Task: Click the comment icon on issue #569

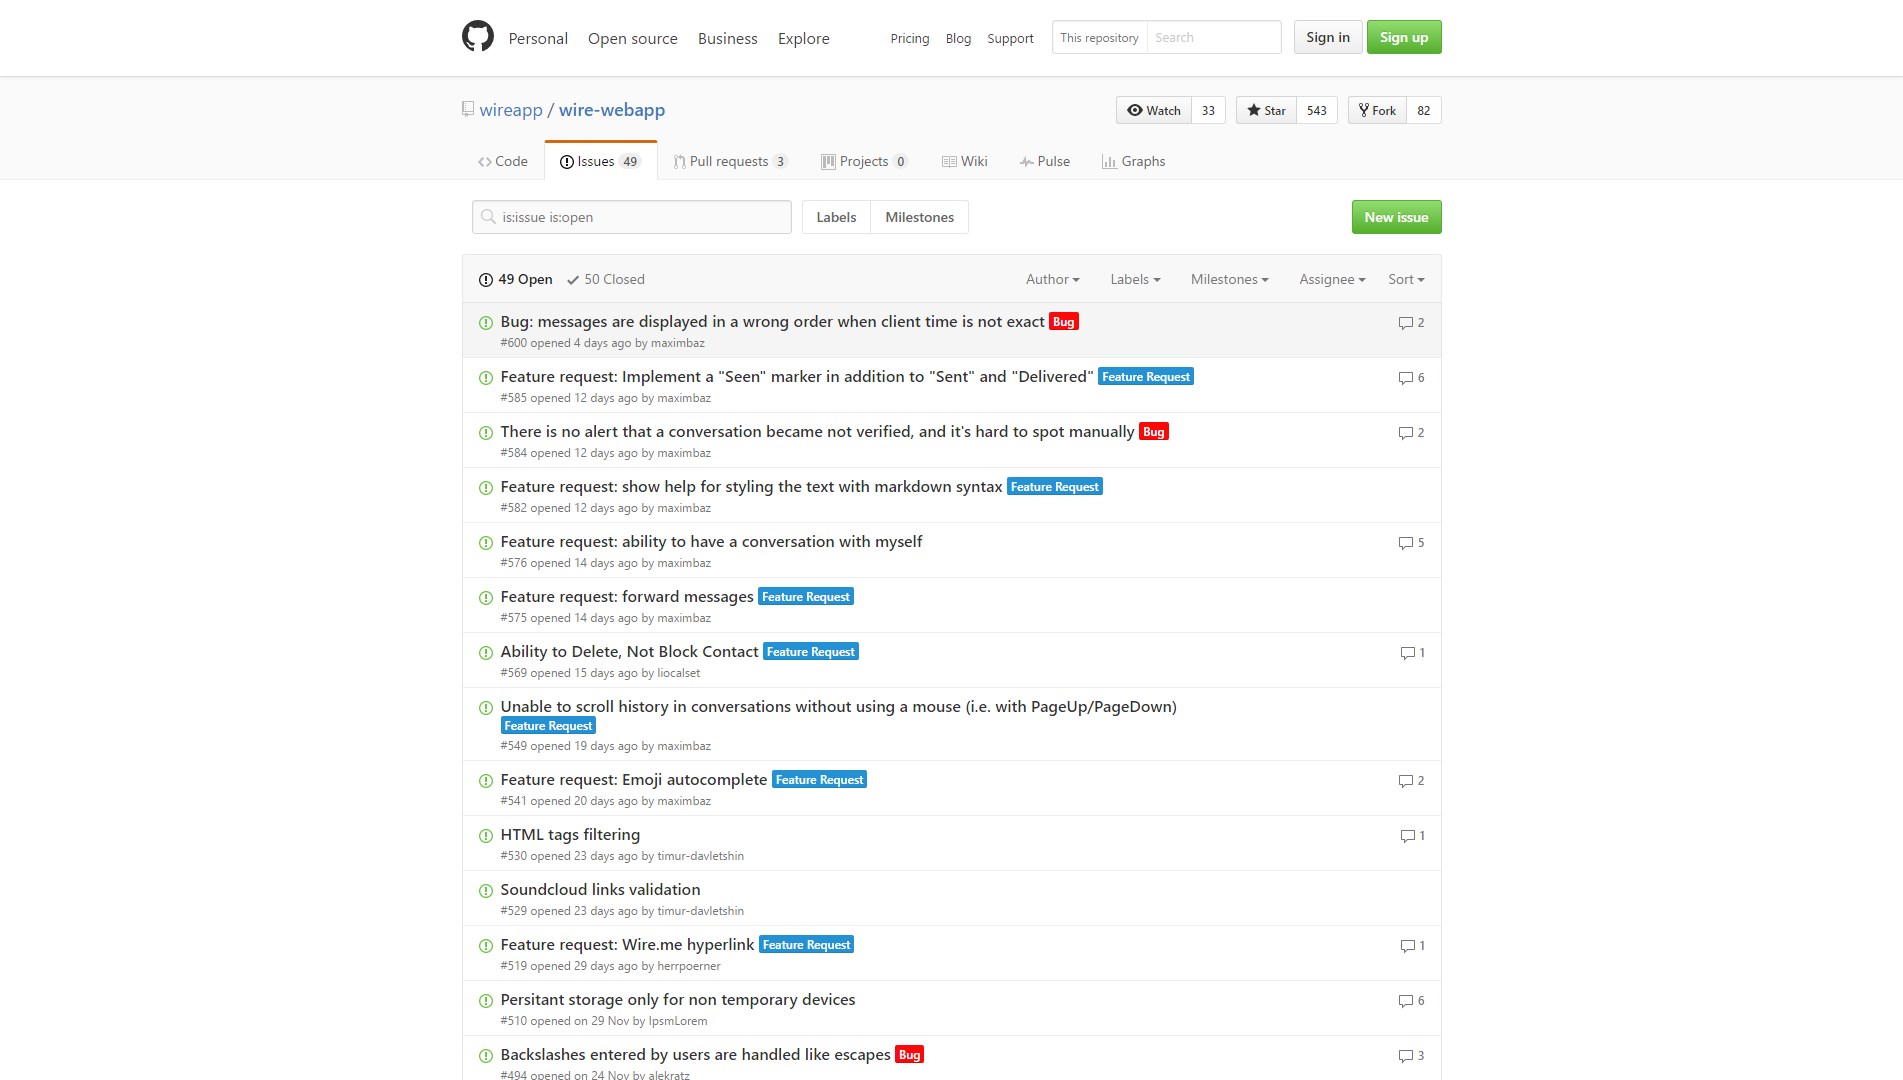Action: (1407, 653)
